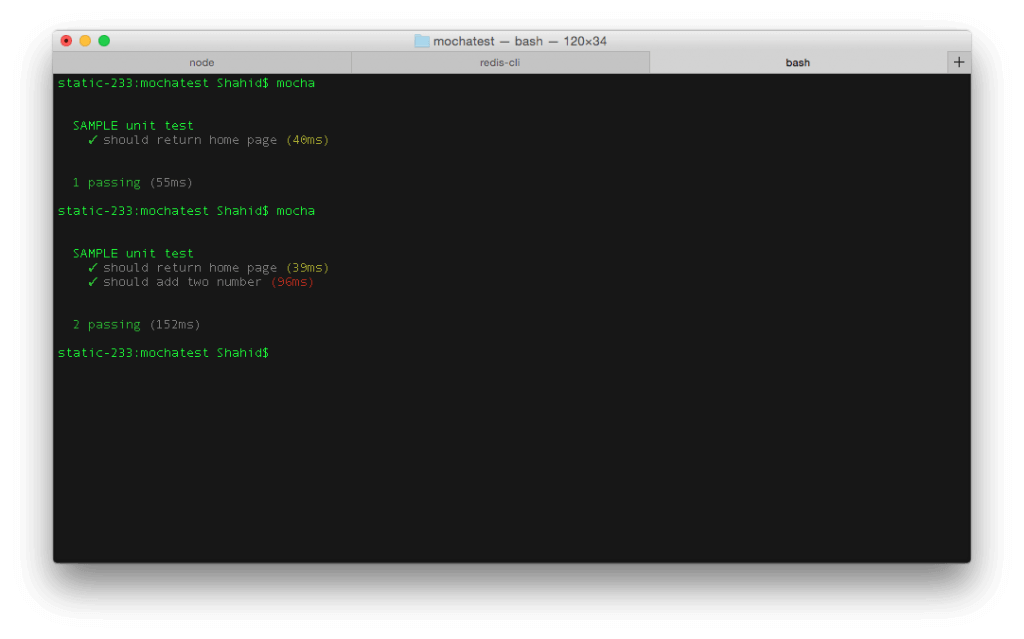The height and width of the screenshot is (639, 1024).
Task: Click the checkmark beside "should add two number"
Action: [92, 281]
